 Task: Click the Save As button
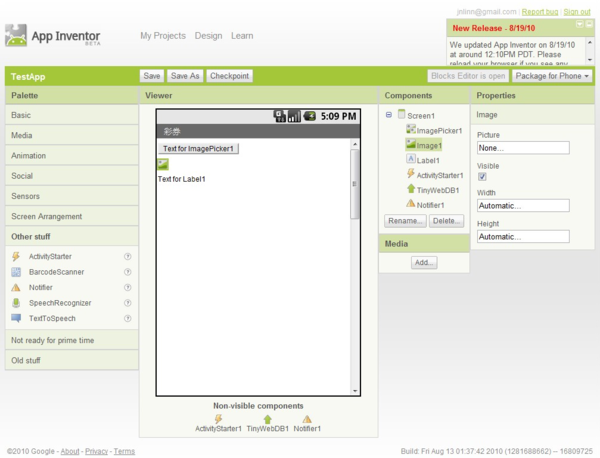[x=185, y=76]
